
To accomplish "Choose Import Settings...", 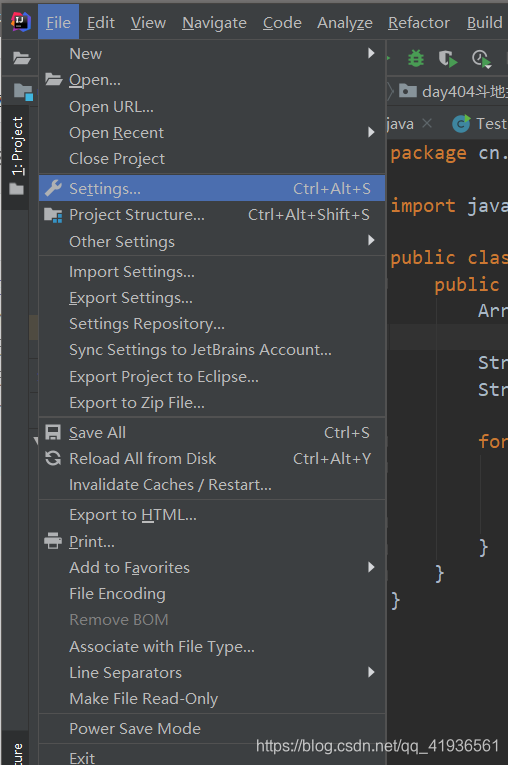I will 212,271.
